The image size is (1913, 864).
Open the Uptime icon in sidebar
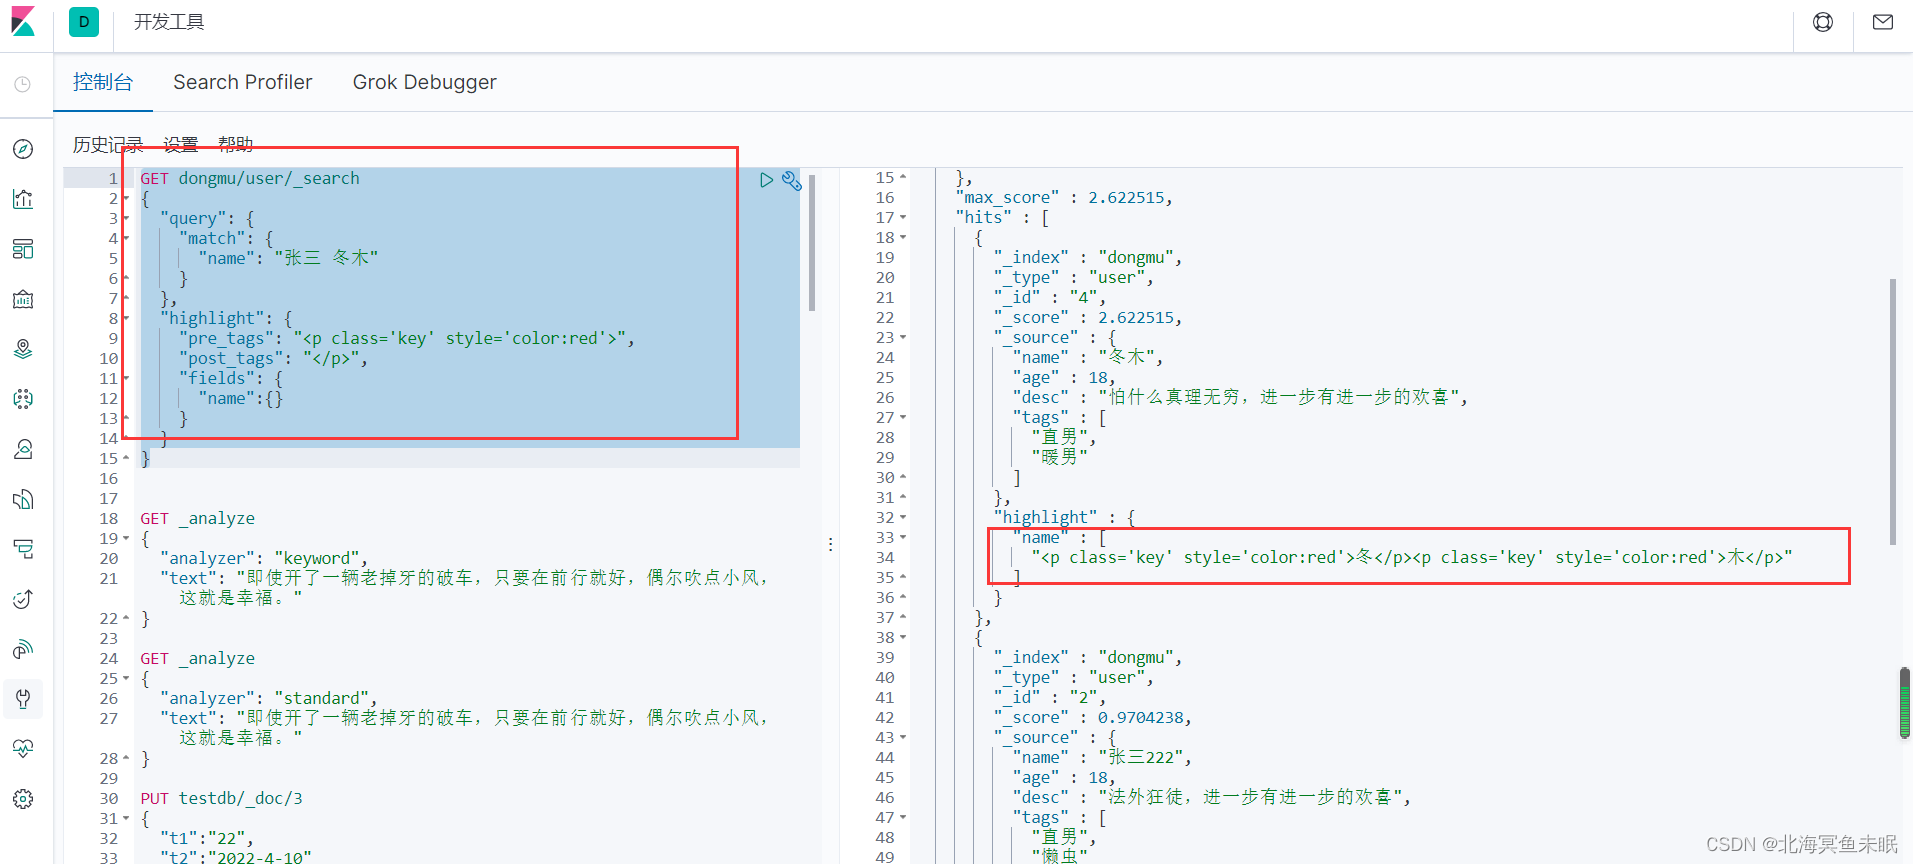23,599
